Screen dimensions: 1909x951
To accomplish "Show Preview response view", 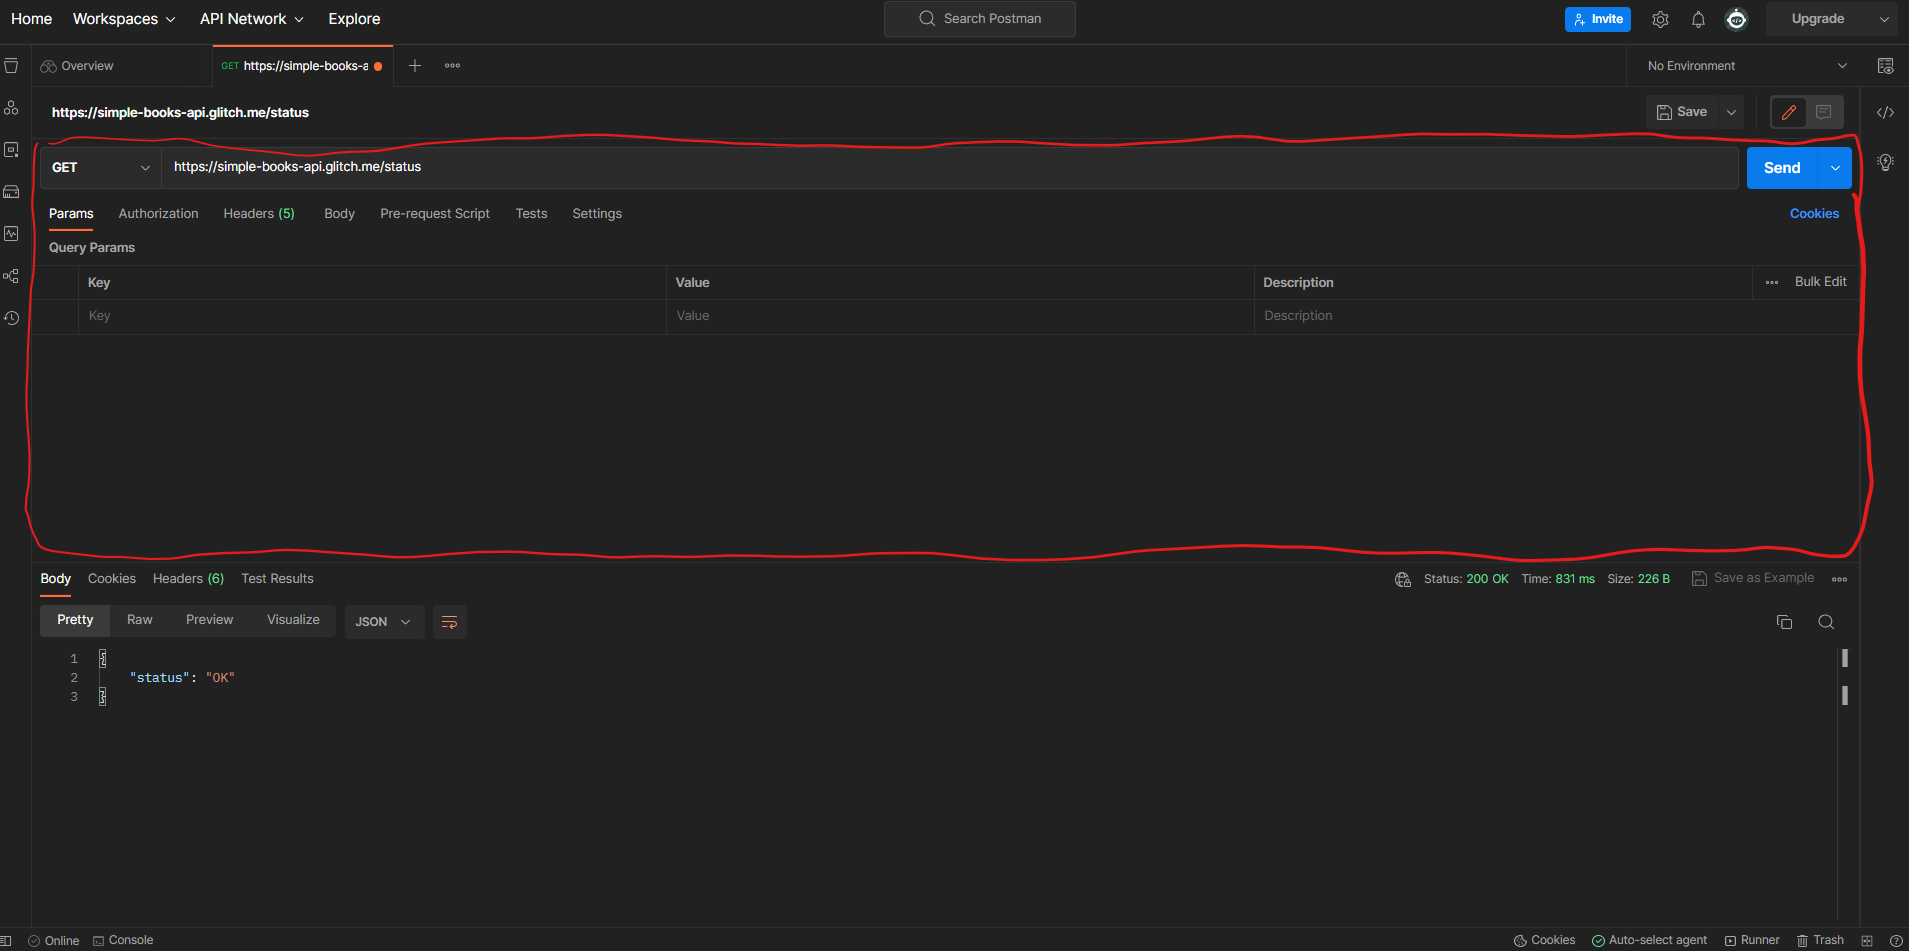I will coord(210,620).
